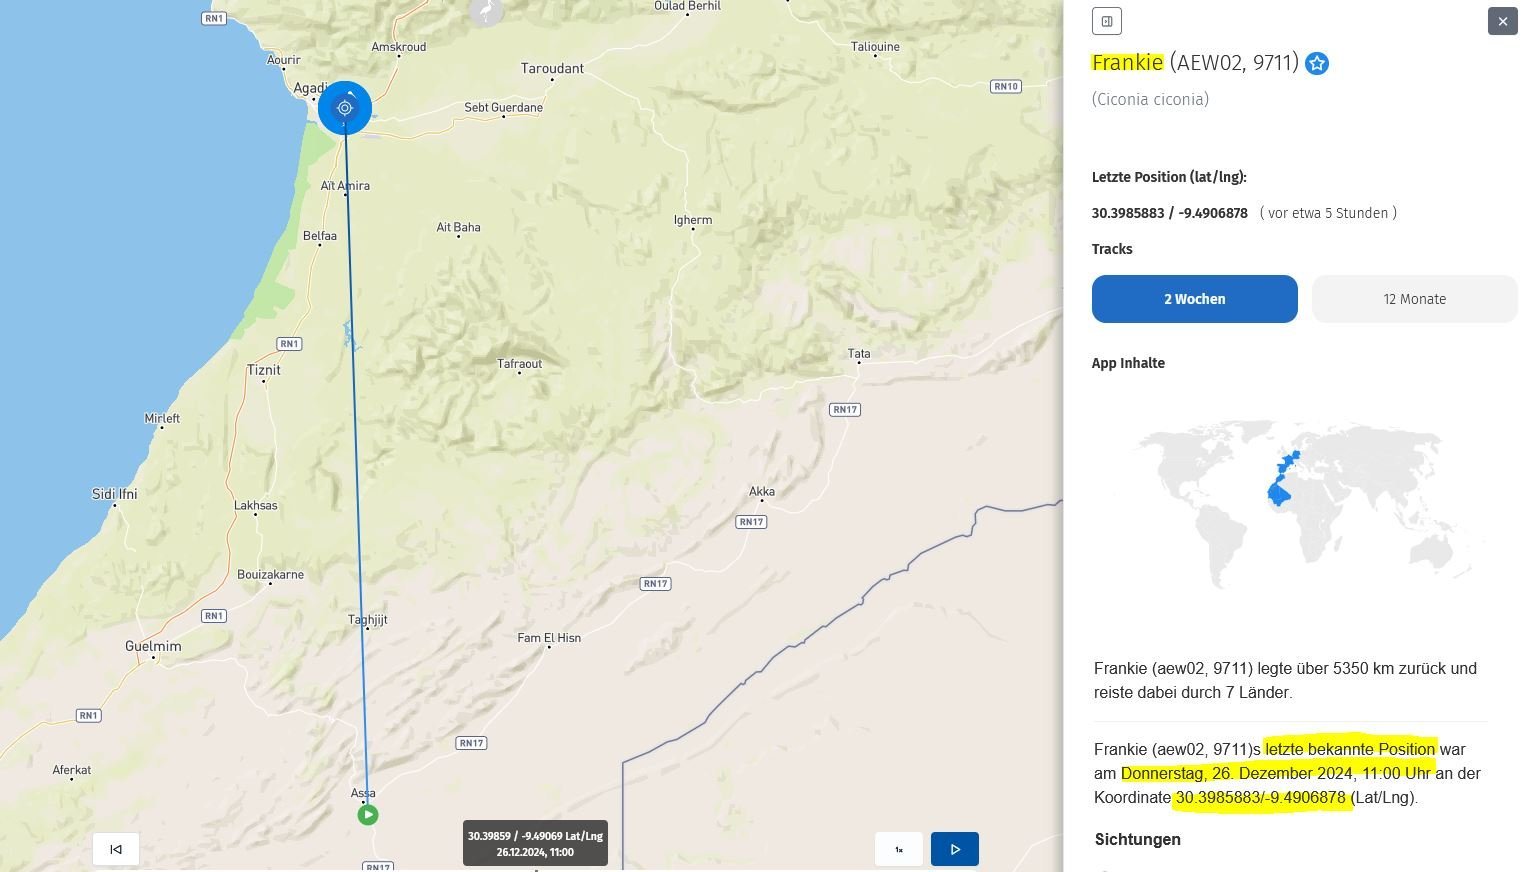This screenshot has height=872, width=1527.
Task: Select the gray stork icon at the map top
Action: pyautogui.click(x=486, y=11)
